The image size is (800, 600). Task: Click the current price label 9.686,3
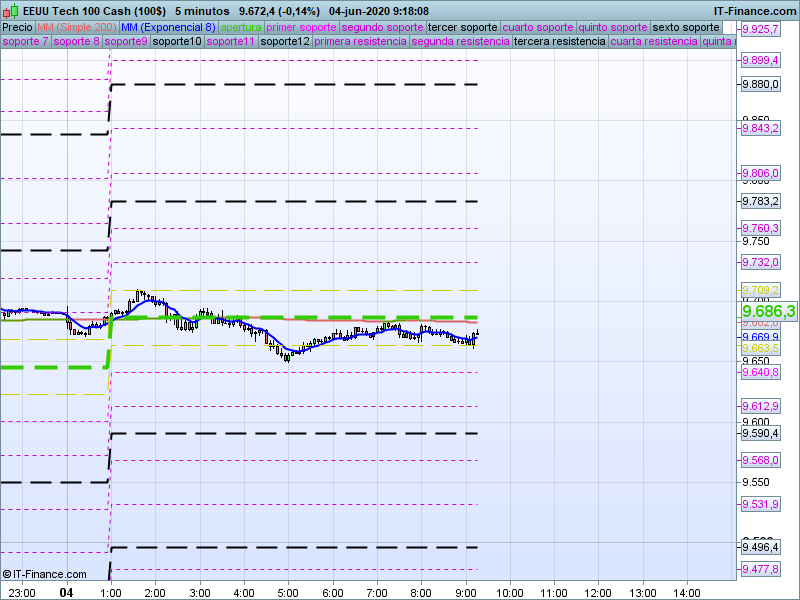[x=768, y=312]
